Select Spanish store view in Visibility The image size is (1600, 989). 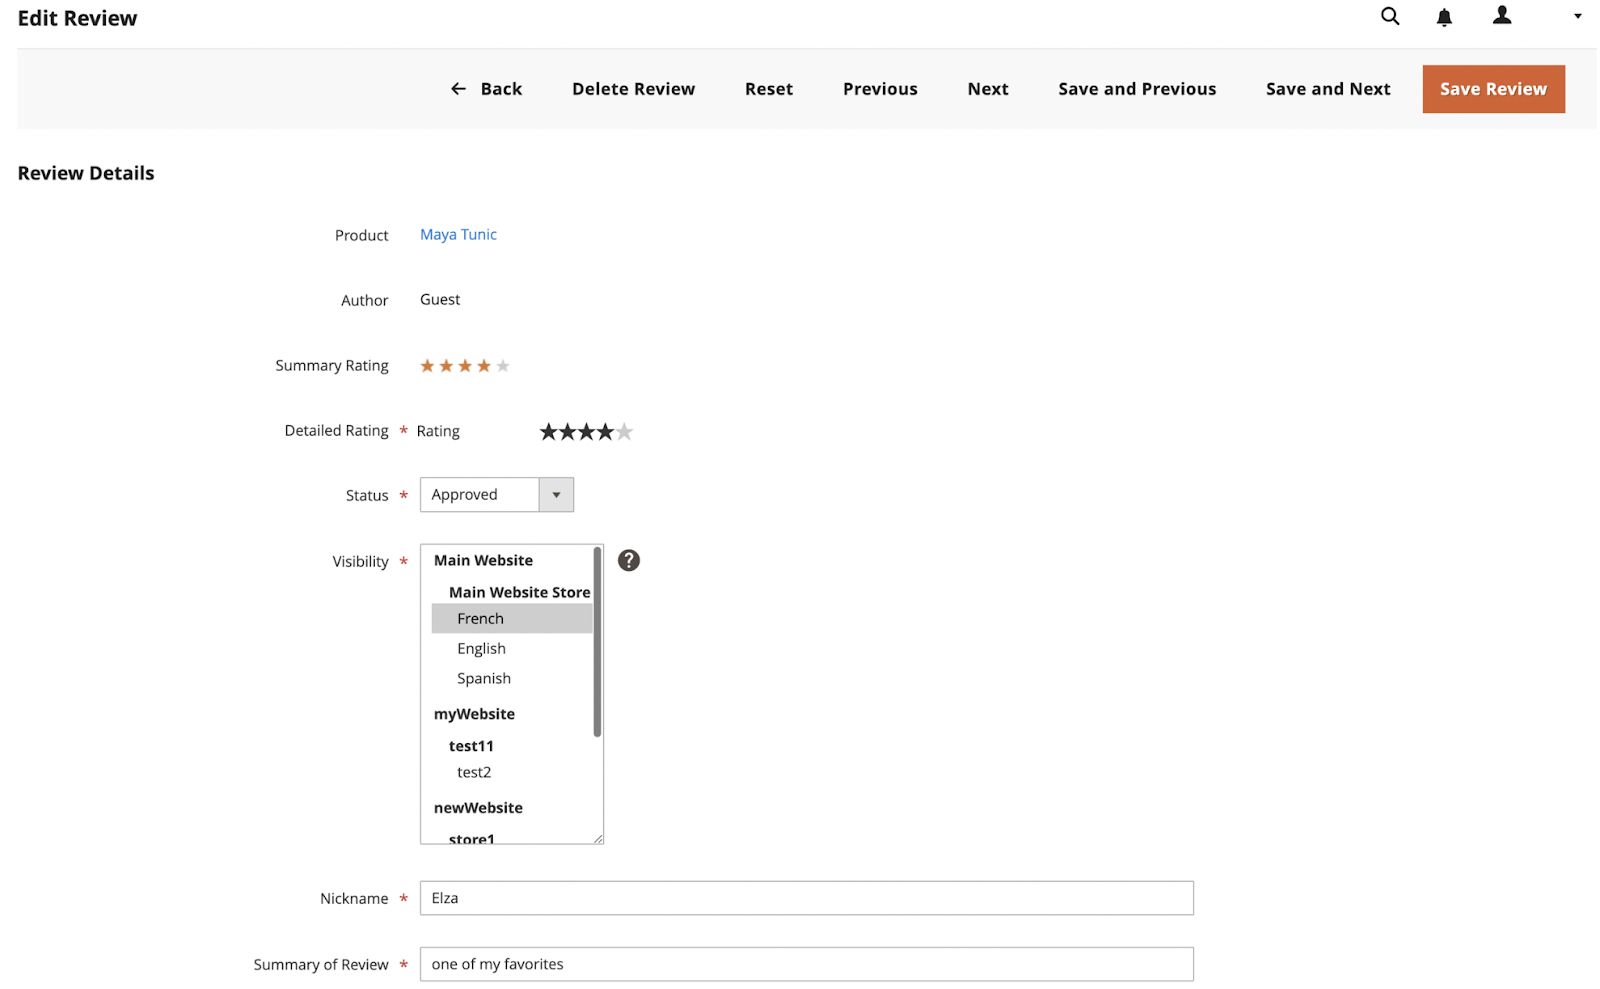pyautogui.click(x=483, y=678)
